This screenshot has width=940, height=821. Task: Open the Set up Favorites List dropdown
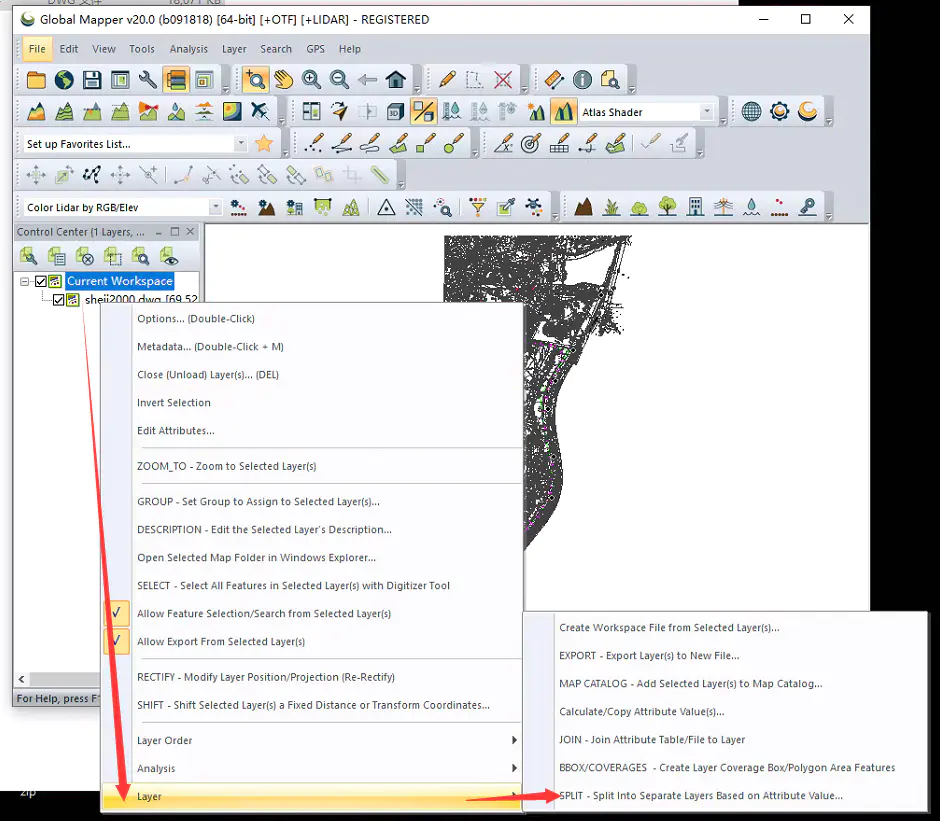click(x=240, y=144)
